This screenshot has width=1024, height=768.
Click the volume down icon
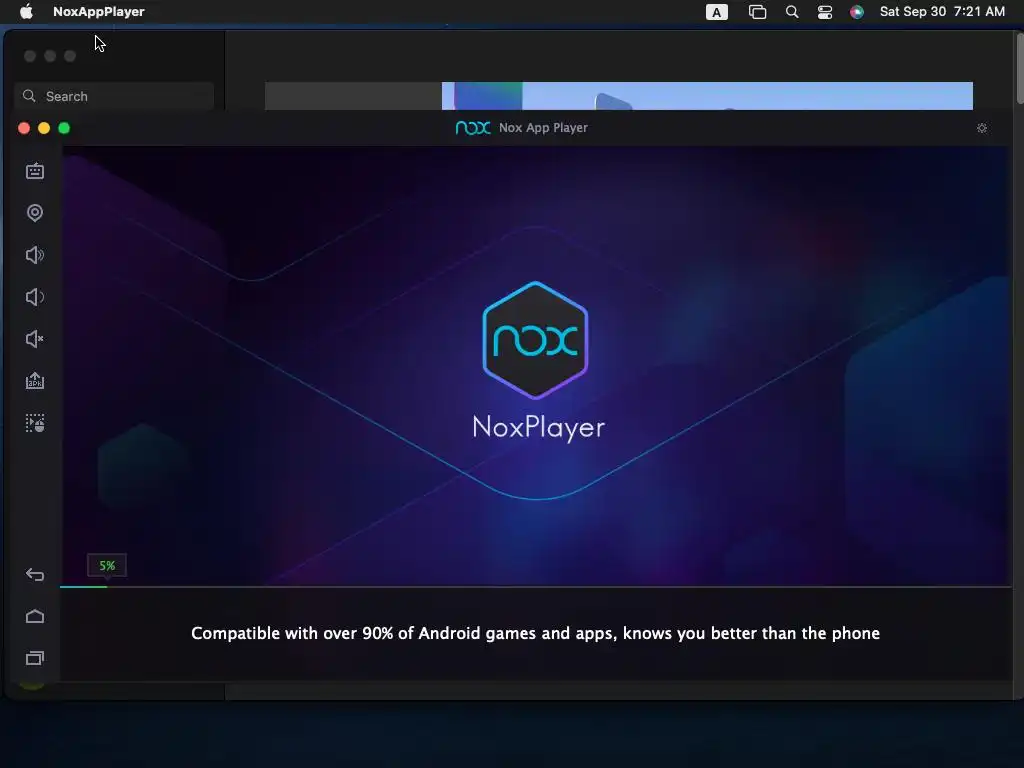(35, 297)
